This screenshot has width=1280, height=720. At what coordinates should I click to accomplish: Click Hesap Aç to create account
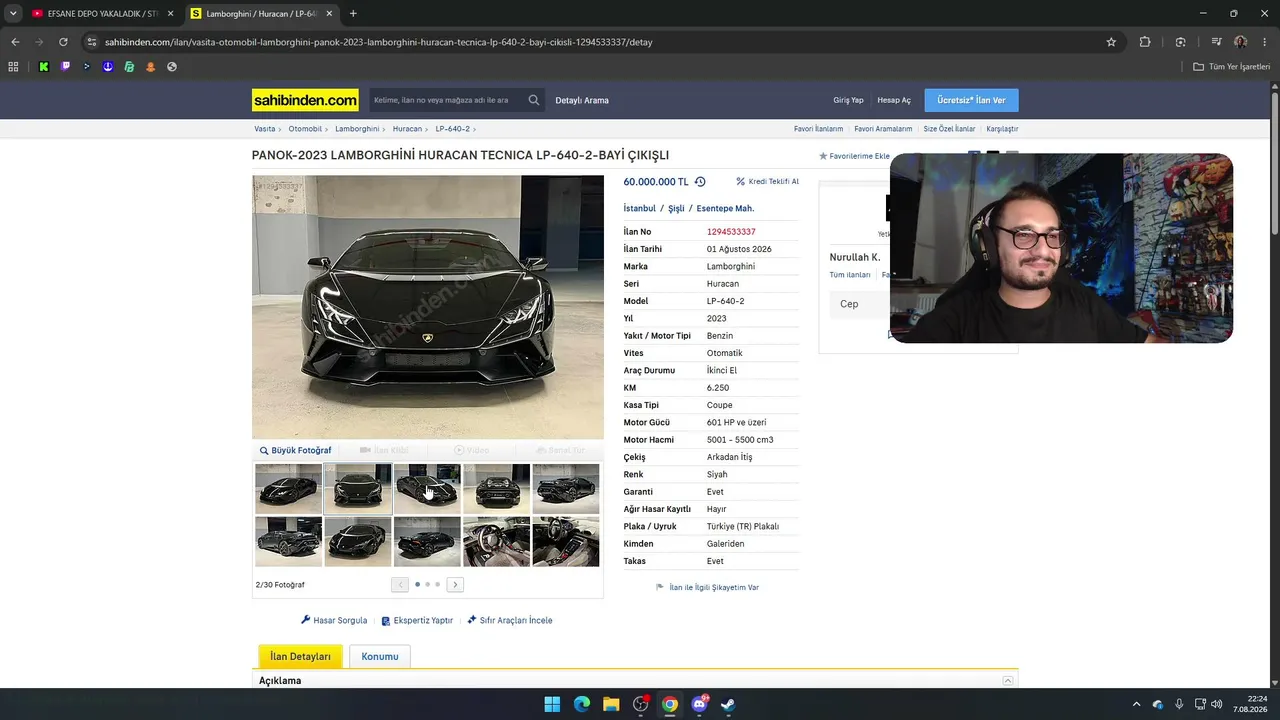[x=894, y=100]
